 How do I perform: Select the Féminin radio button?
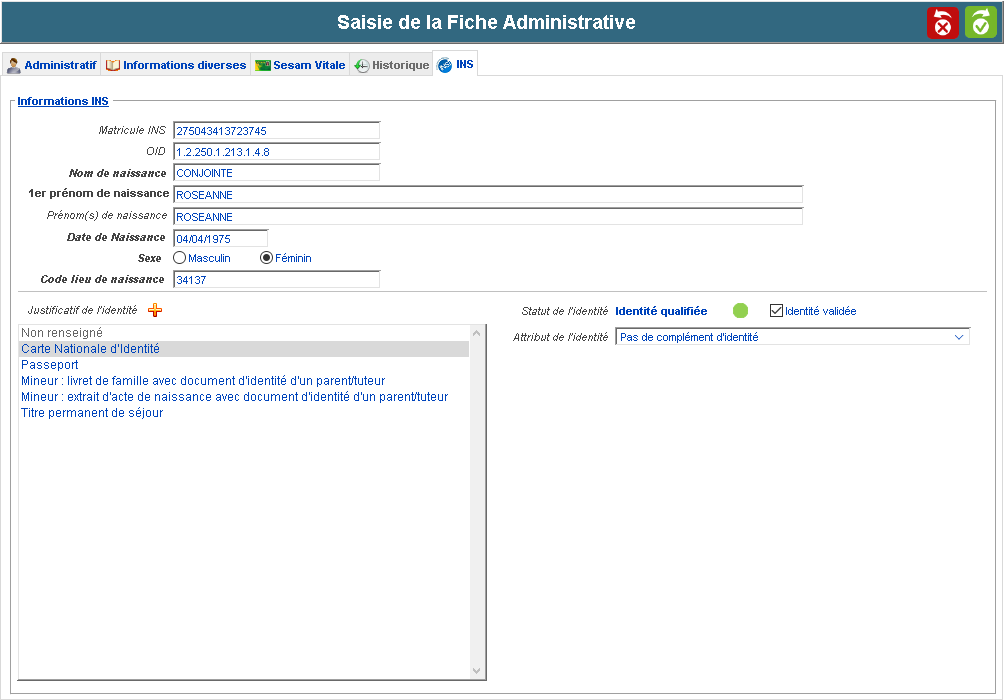[266, 258]
